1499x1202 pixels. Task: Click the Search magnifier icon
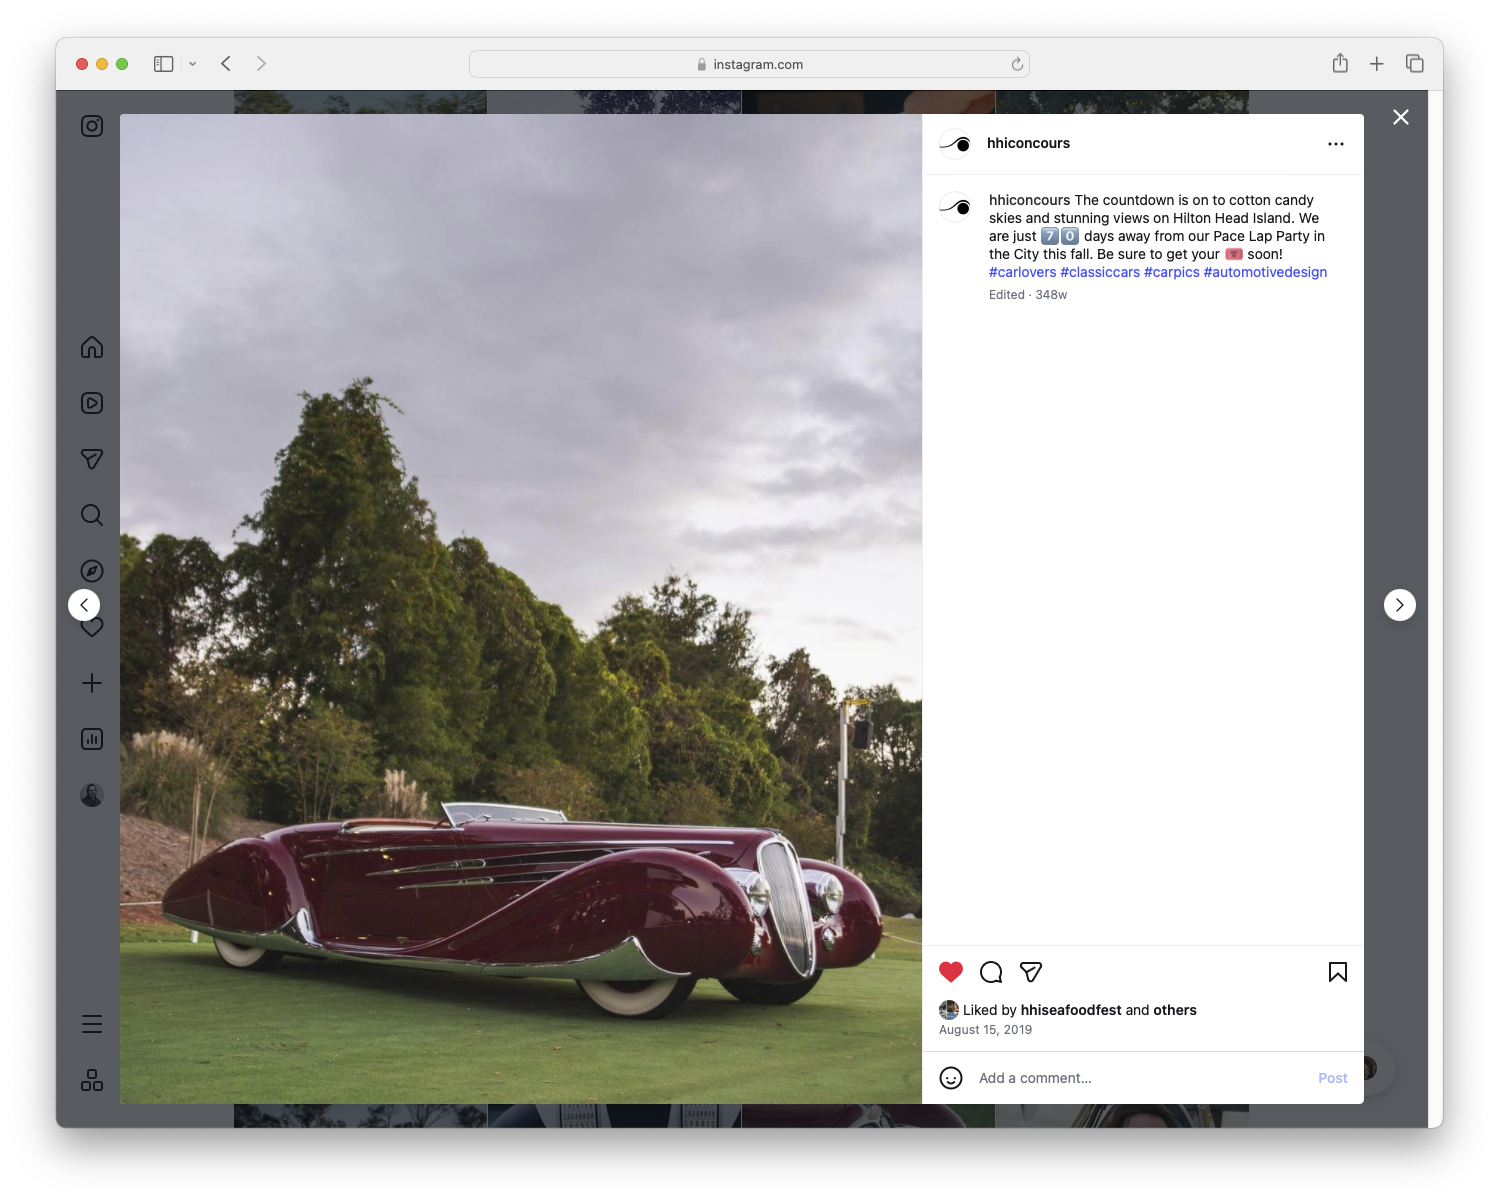click(x=91, y=515)
